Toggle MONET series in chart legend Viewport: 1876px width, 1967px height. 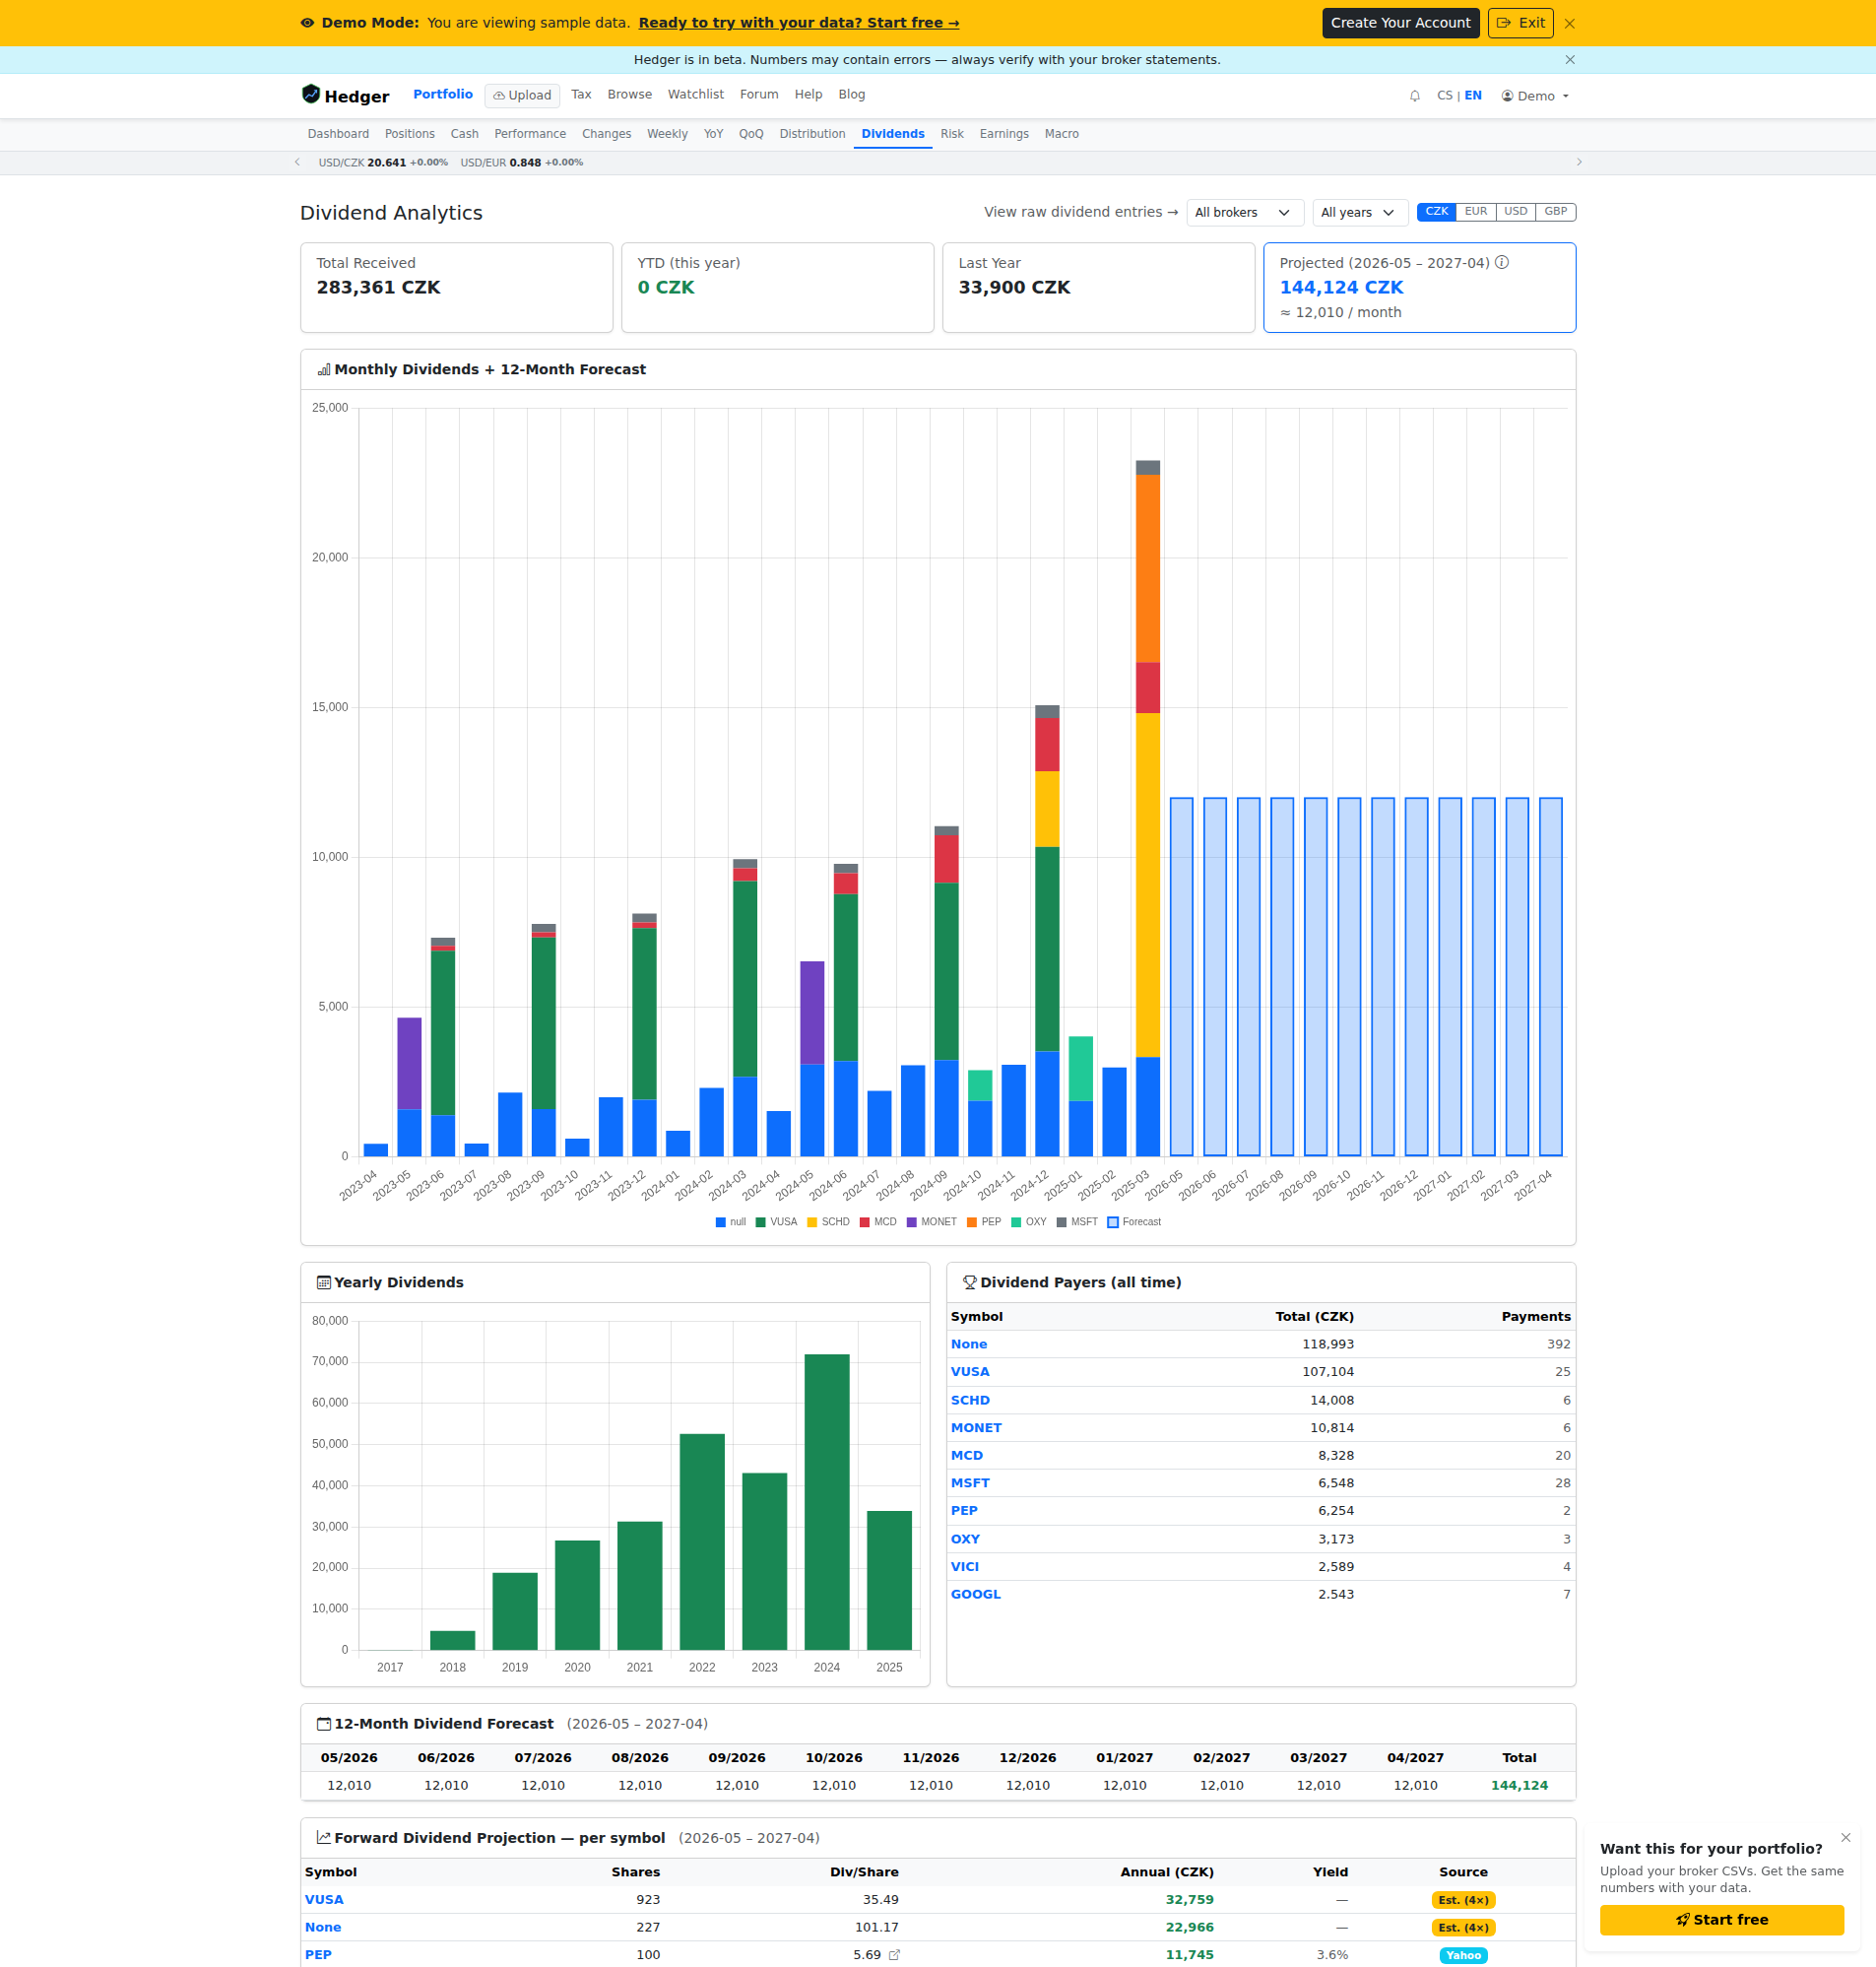tap(932, 1222)
